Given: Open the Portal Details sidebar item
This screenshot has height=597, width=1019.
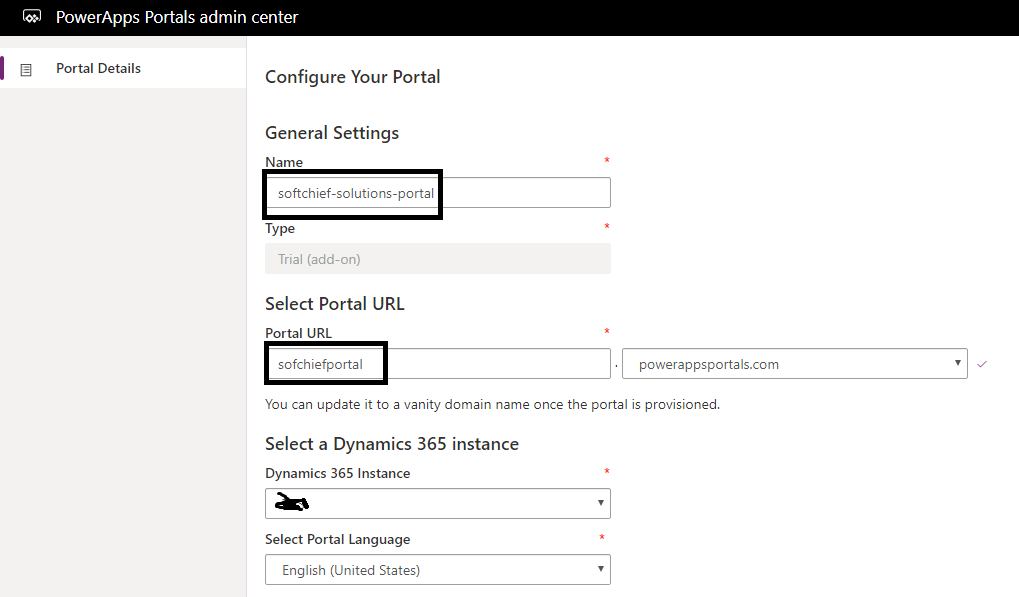Looking at the screenshot, I should coord(98,69).
